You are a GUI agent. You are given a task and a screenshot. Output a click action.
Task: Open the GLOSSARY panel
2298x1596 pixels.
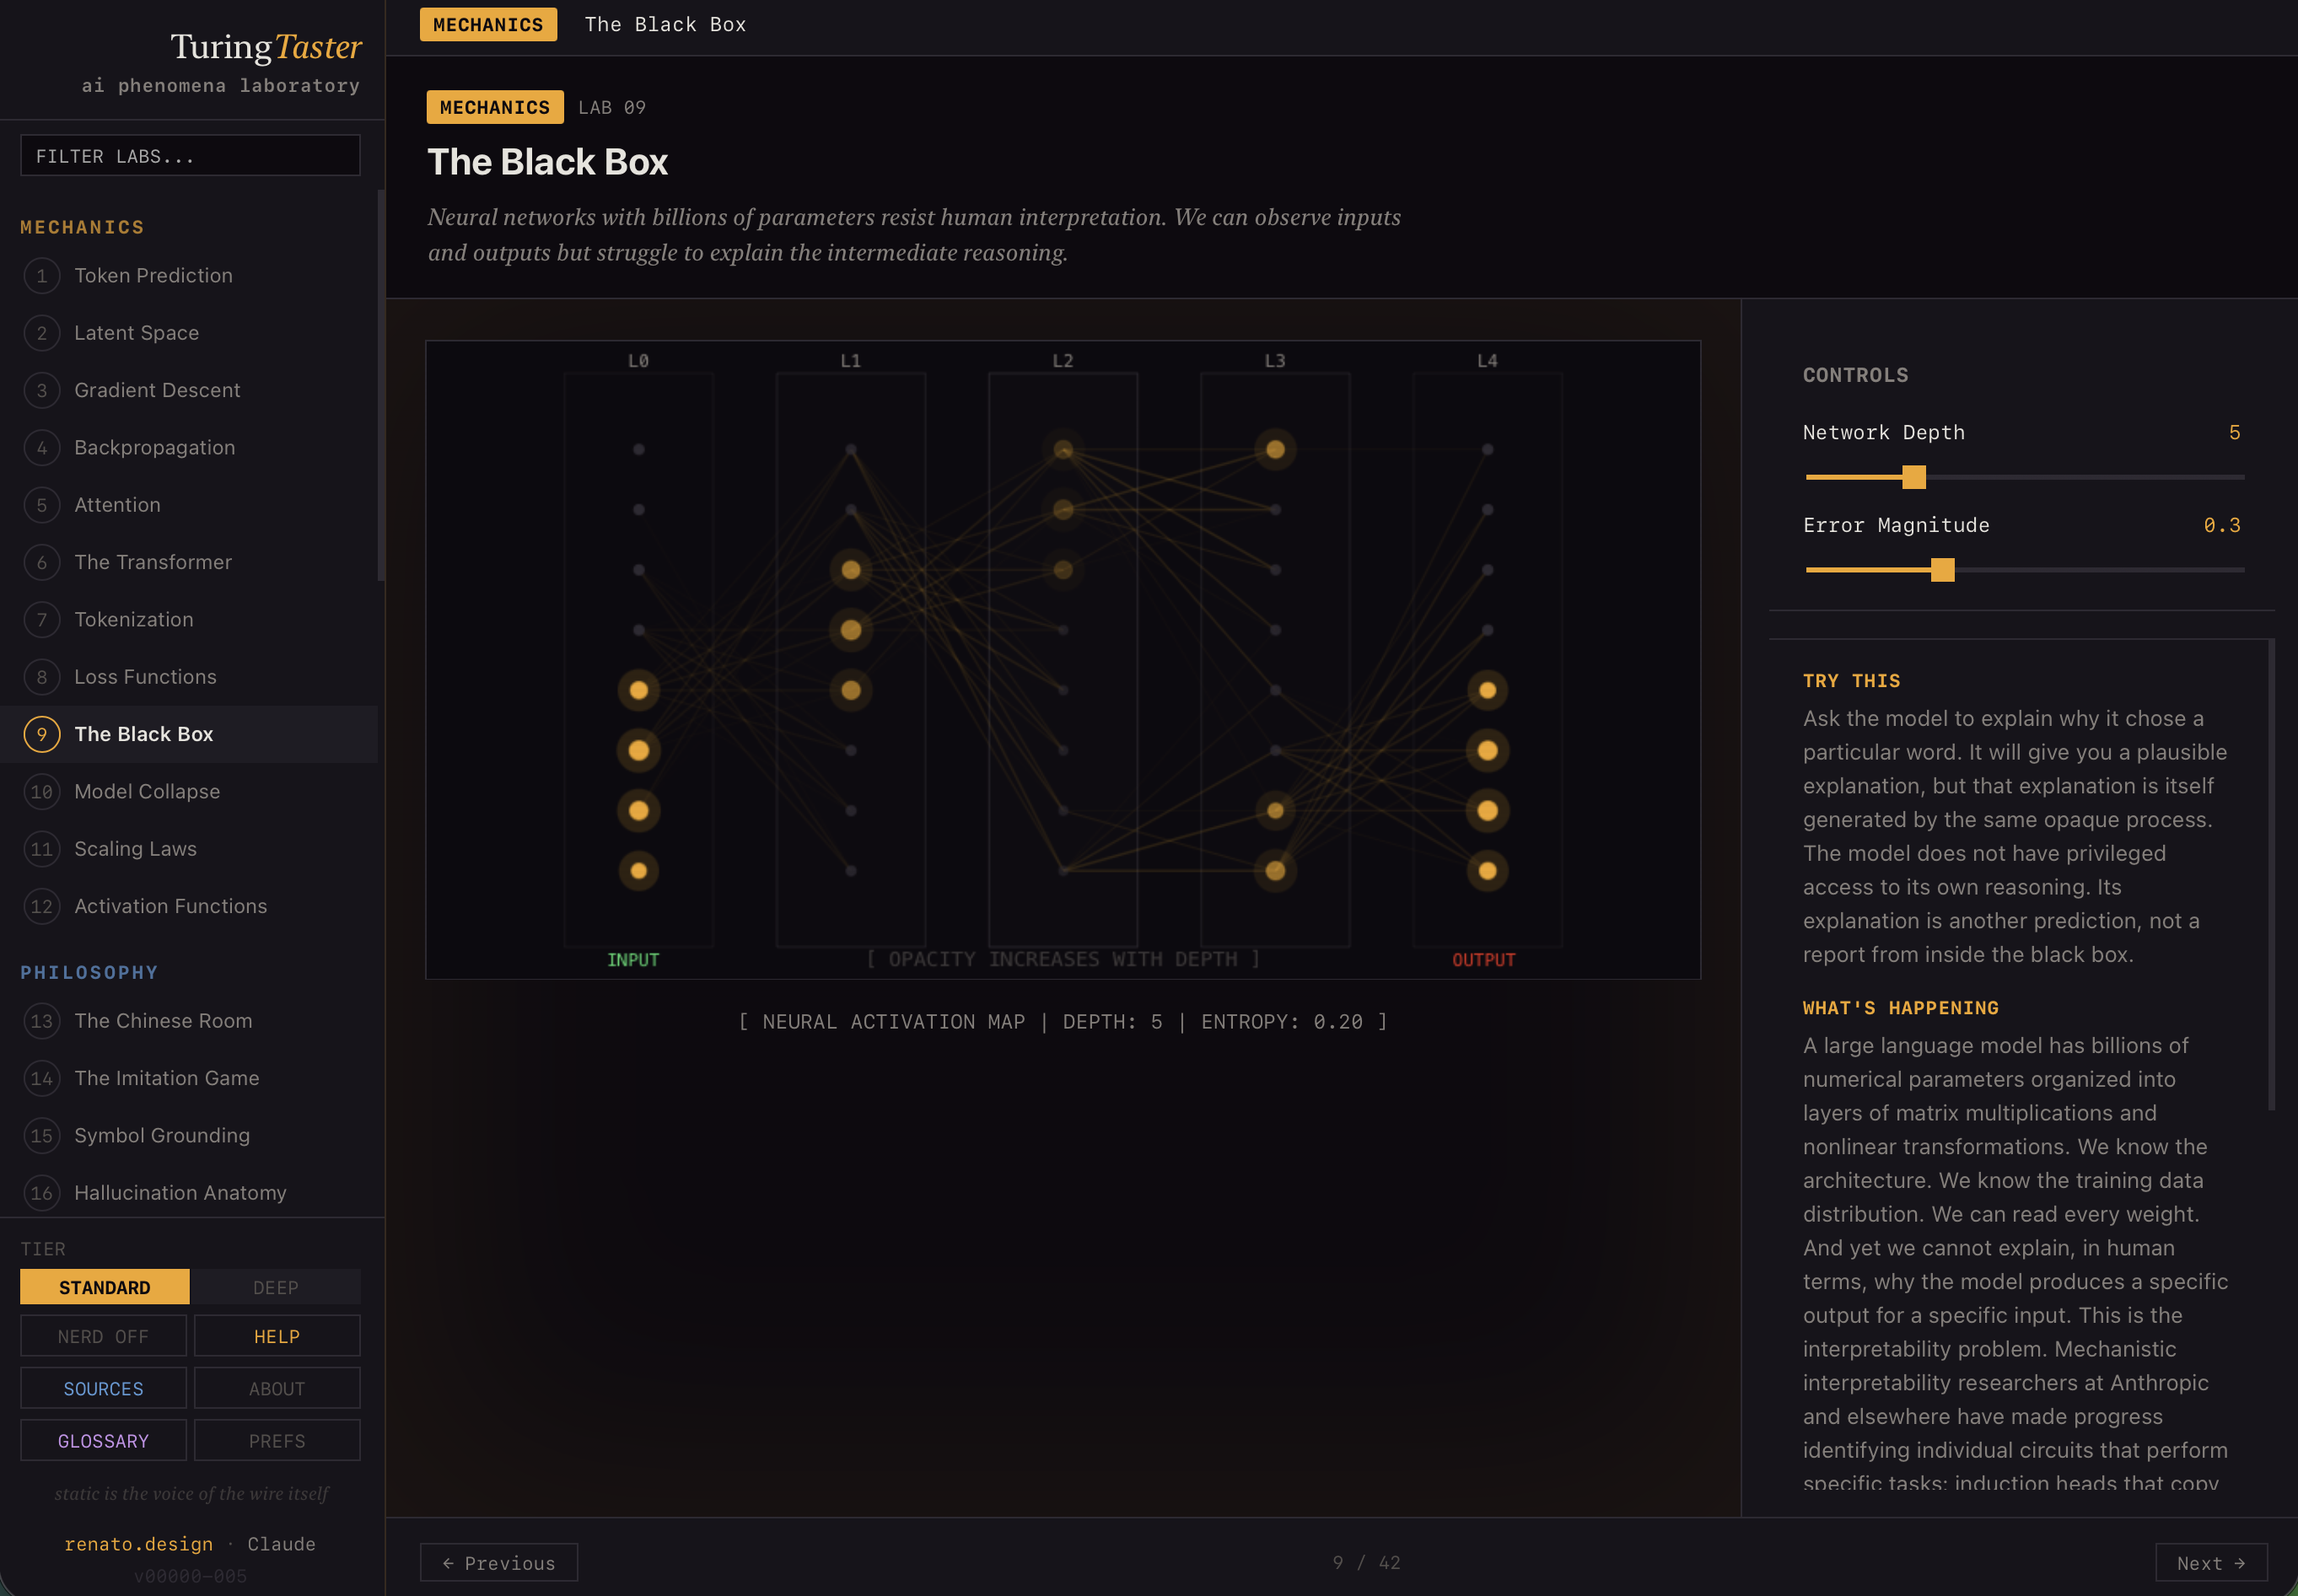pyautogui.click(x=103, y=1440)
